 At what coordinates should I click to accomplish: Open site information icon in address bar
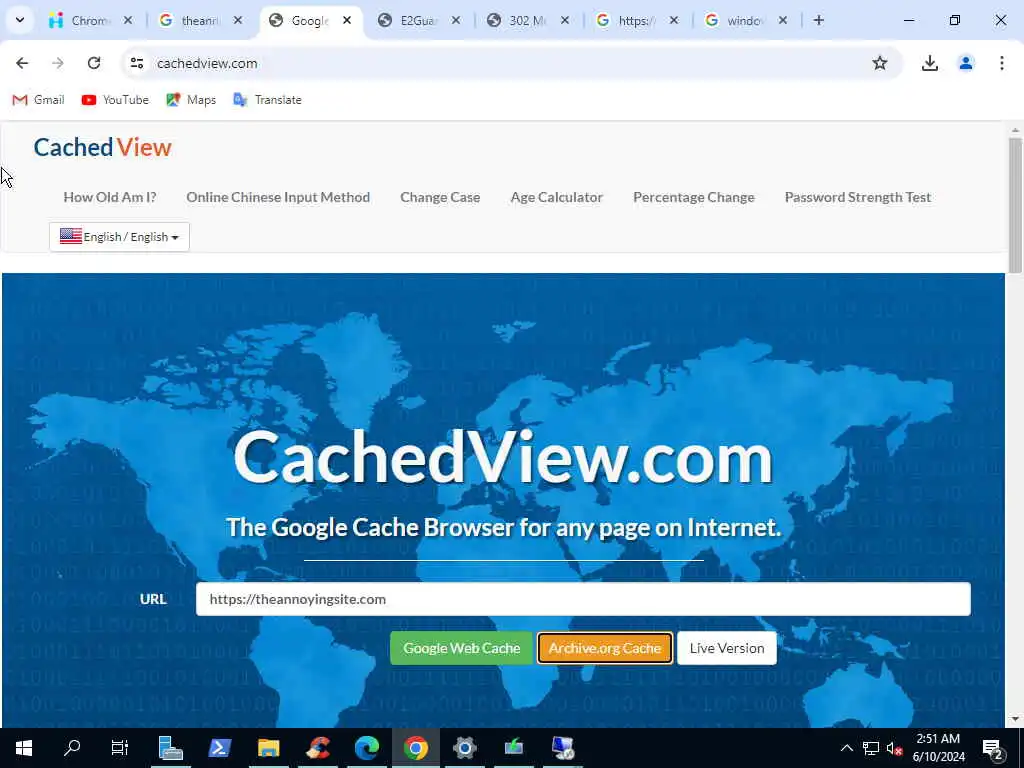[136, 63]
